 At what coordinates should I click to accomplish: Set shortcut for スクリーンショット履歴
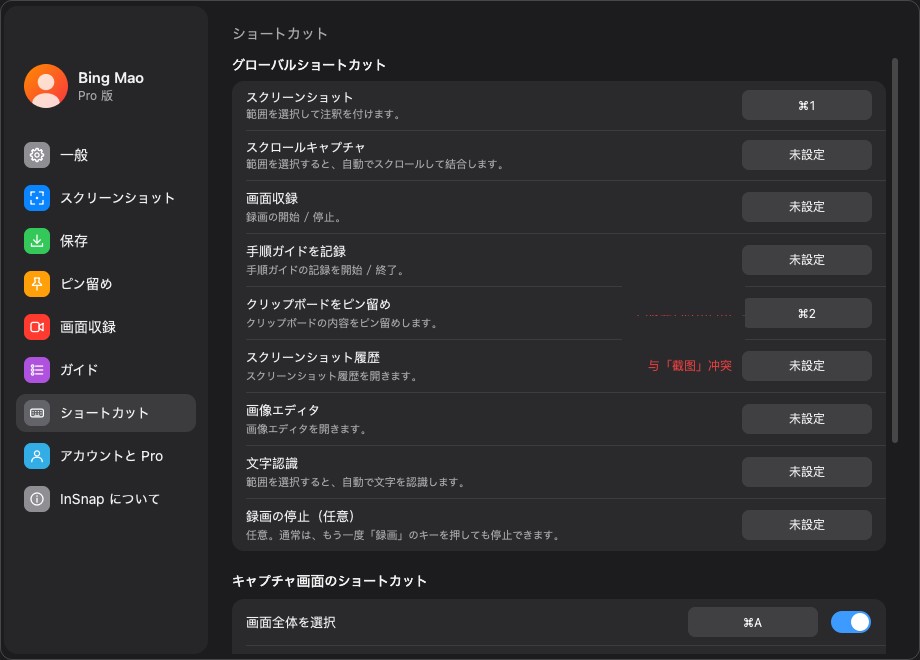[x=807, y=366]
